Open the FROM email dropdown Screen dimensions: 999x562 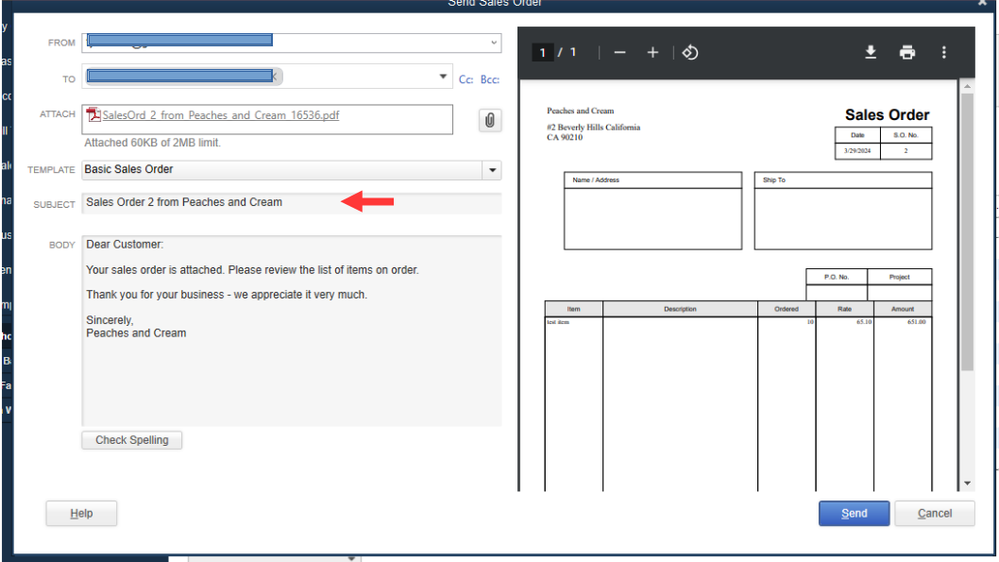[494, 43]
